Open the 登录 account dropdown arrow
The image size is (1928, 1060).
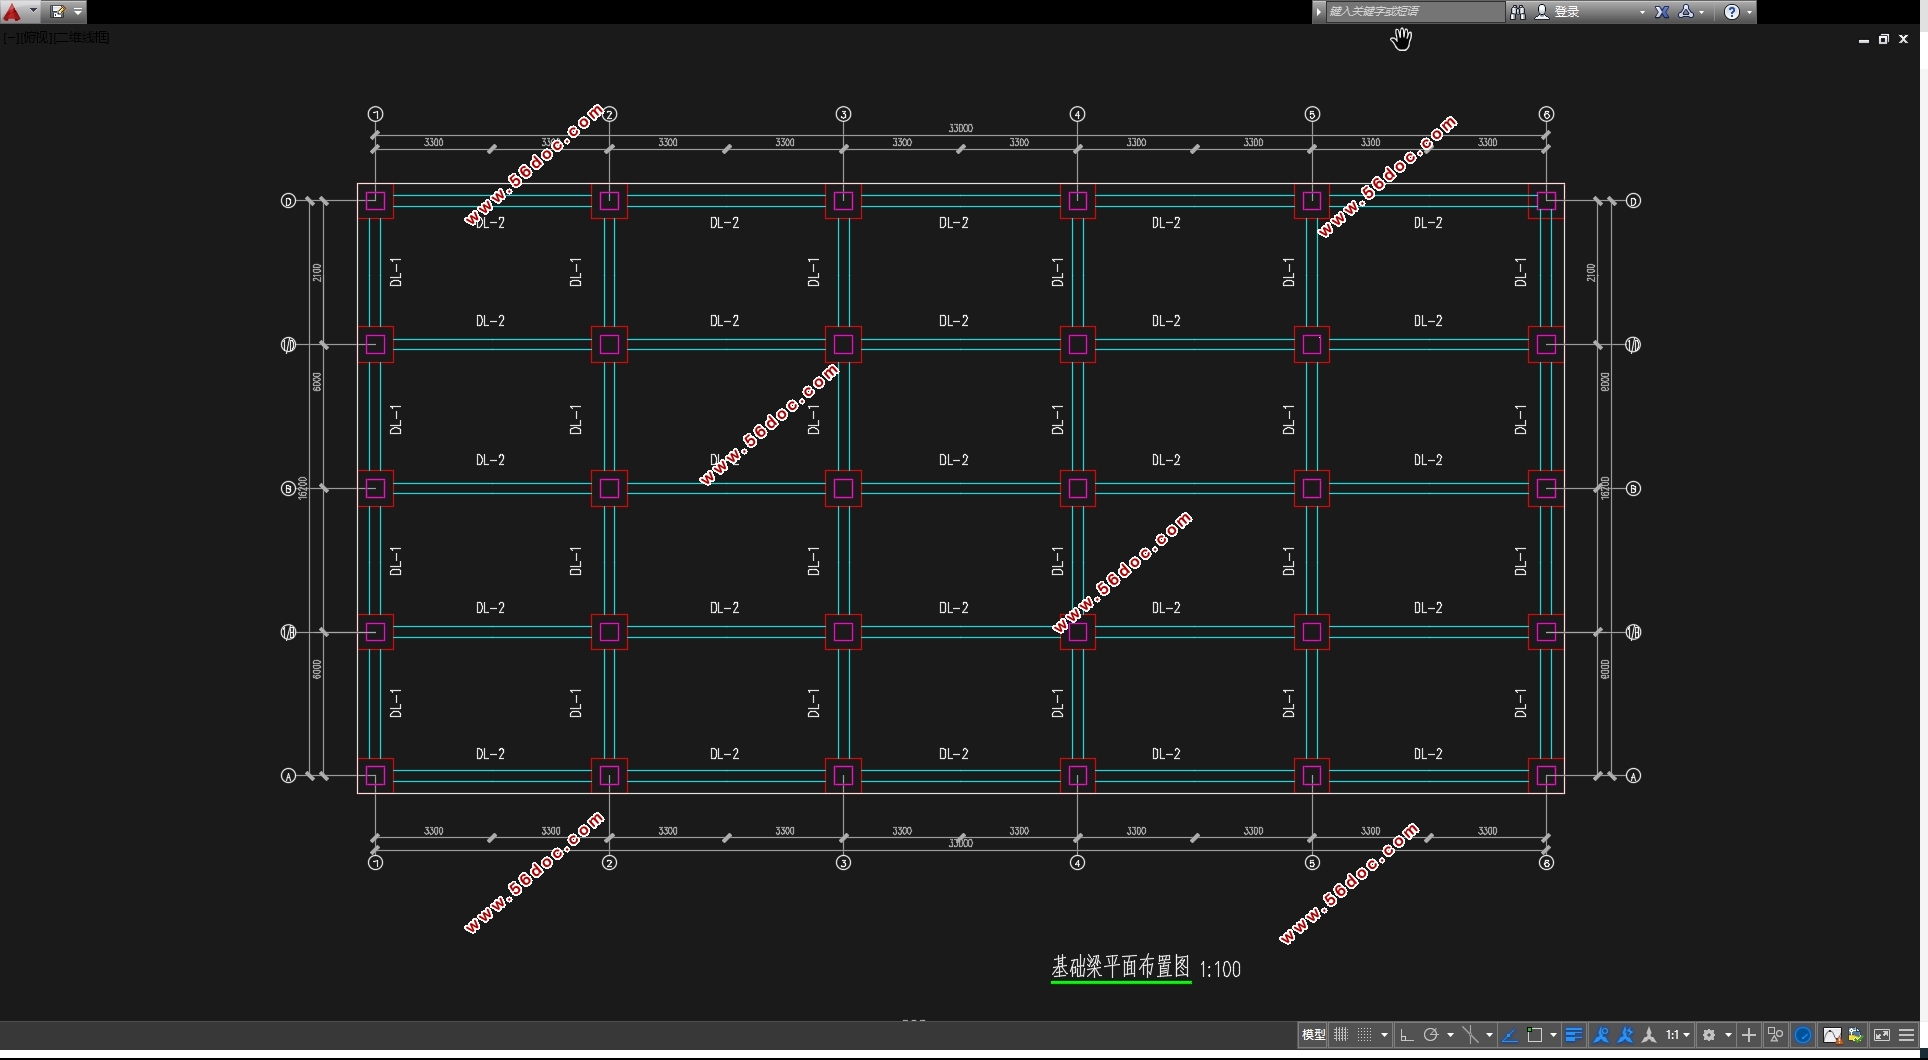[1642, 12]
